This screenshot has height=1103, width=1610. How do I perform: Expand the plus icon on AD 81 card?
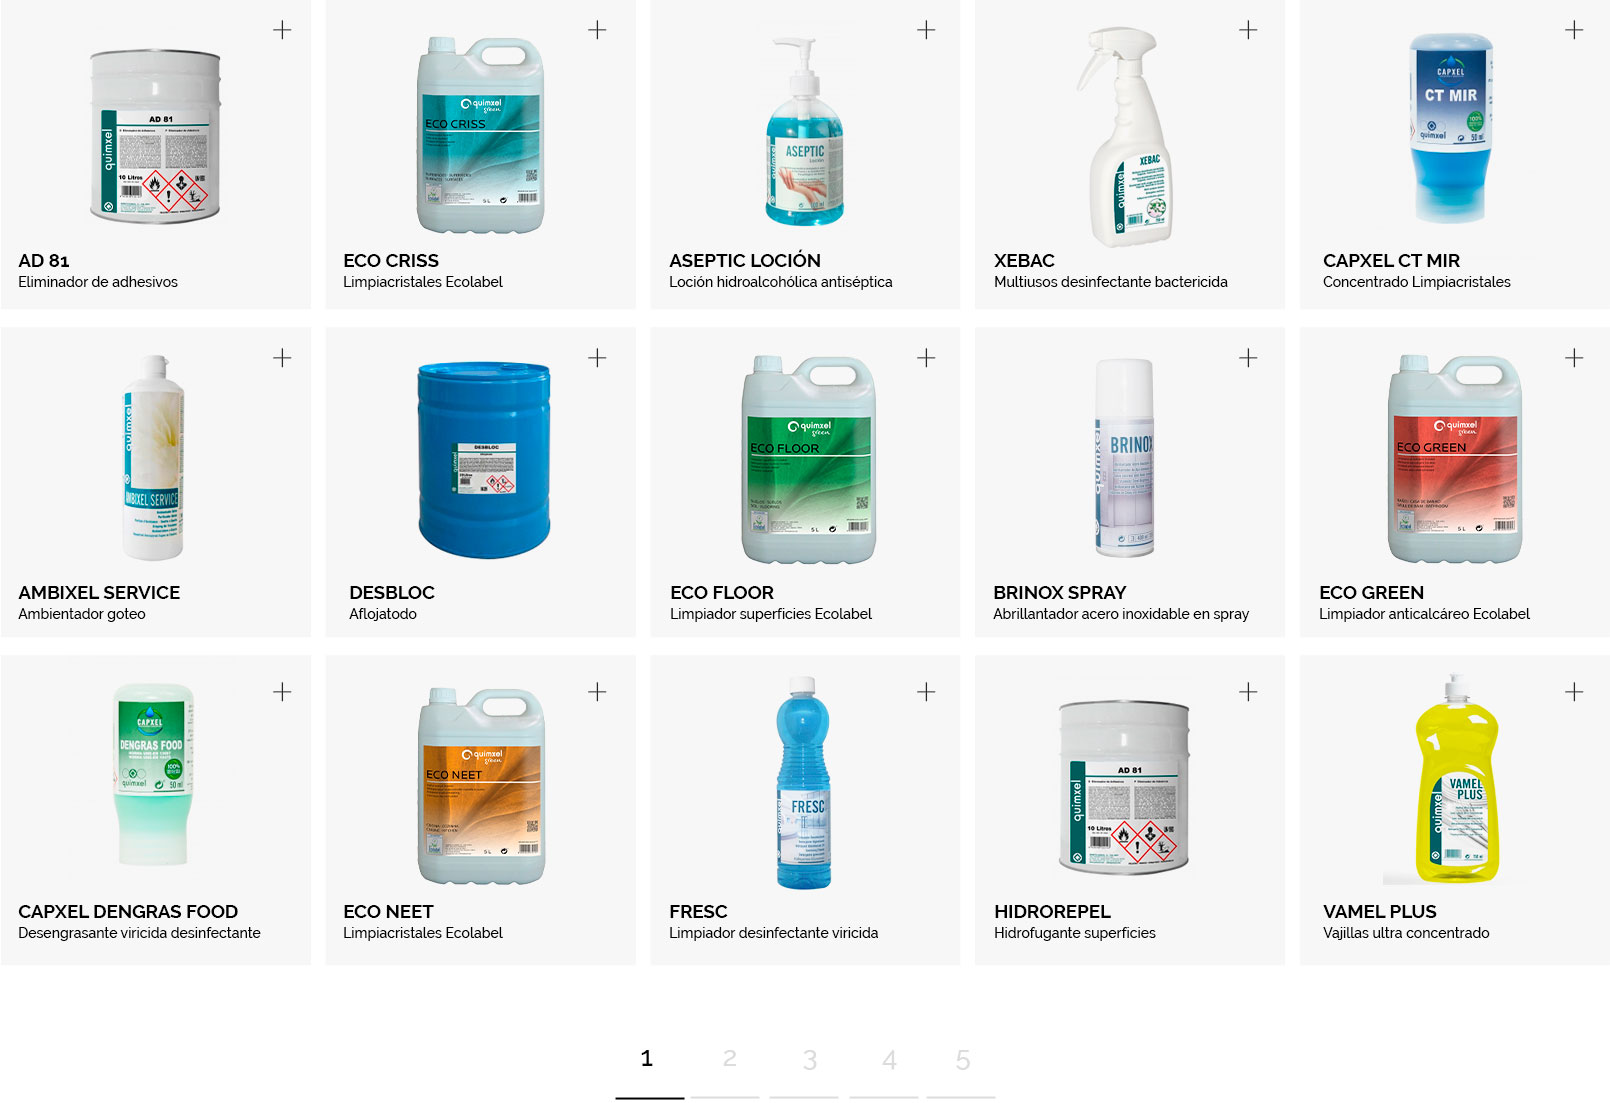pyautogui.click(x=282, y=30)
